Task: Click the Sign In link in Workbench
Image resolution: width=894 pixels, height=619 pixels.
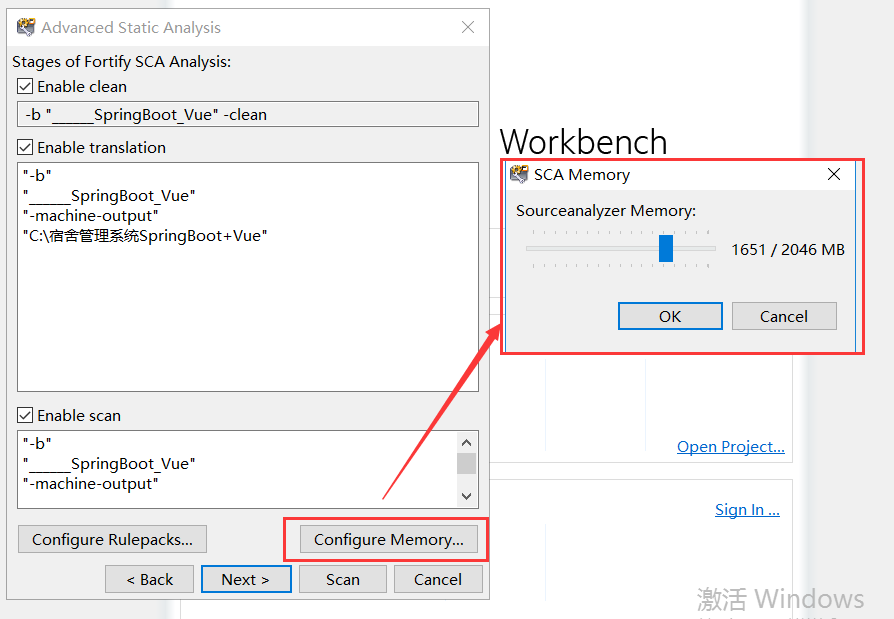Action: (747, 510)
